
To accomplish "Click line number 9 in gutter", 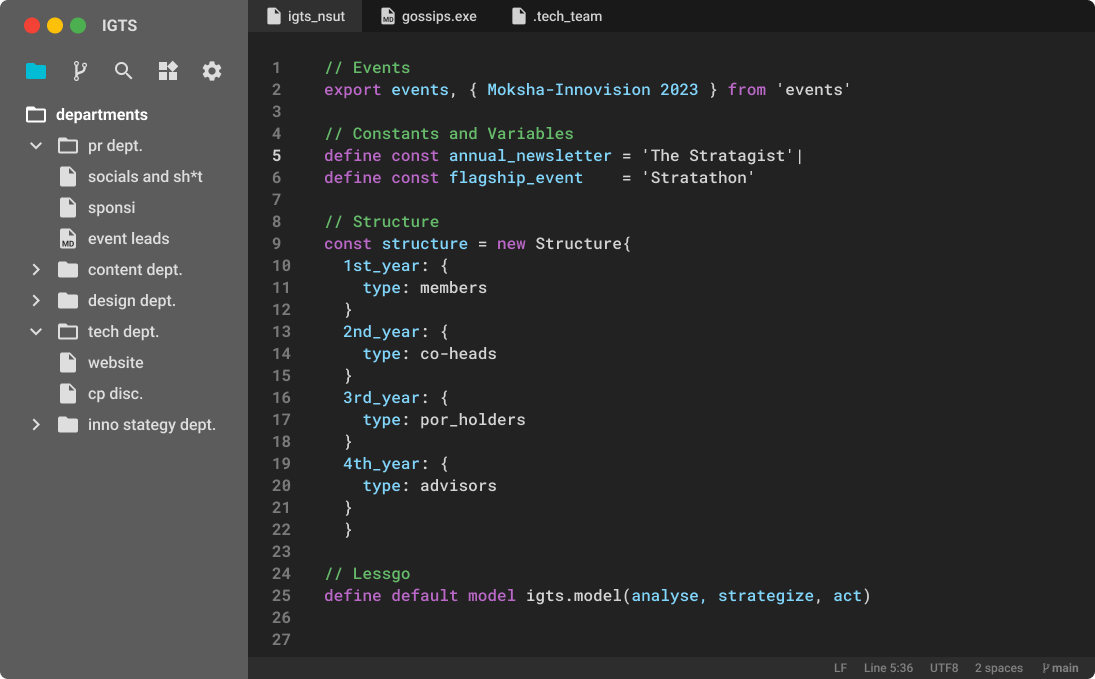I will (277, 244).
